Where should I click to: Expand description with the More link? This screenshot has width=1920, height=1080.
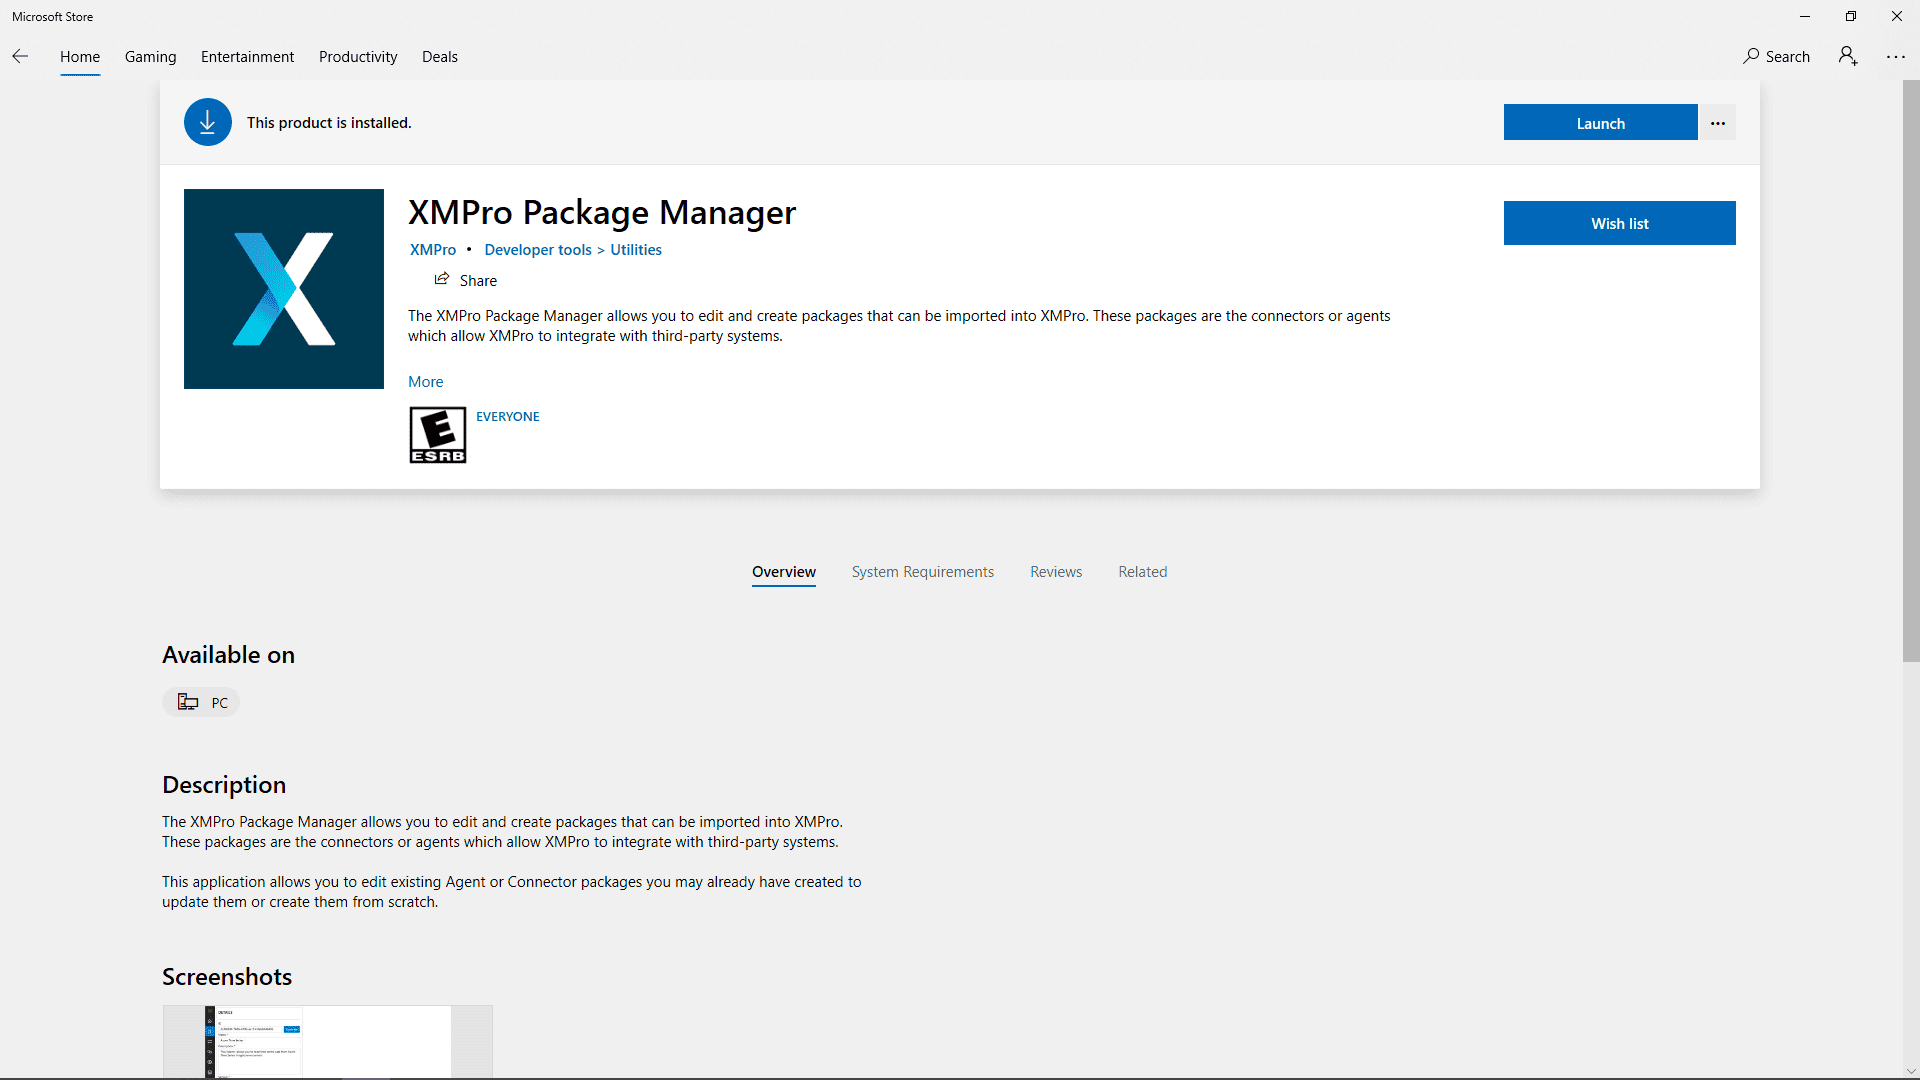[x=425, y=381]
